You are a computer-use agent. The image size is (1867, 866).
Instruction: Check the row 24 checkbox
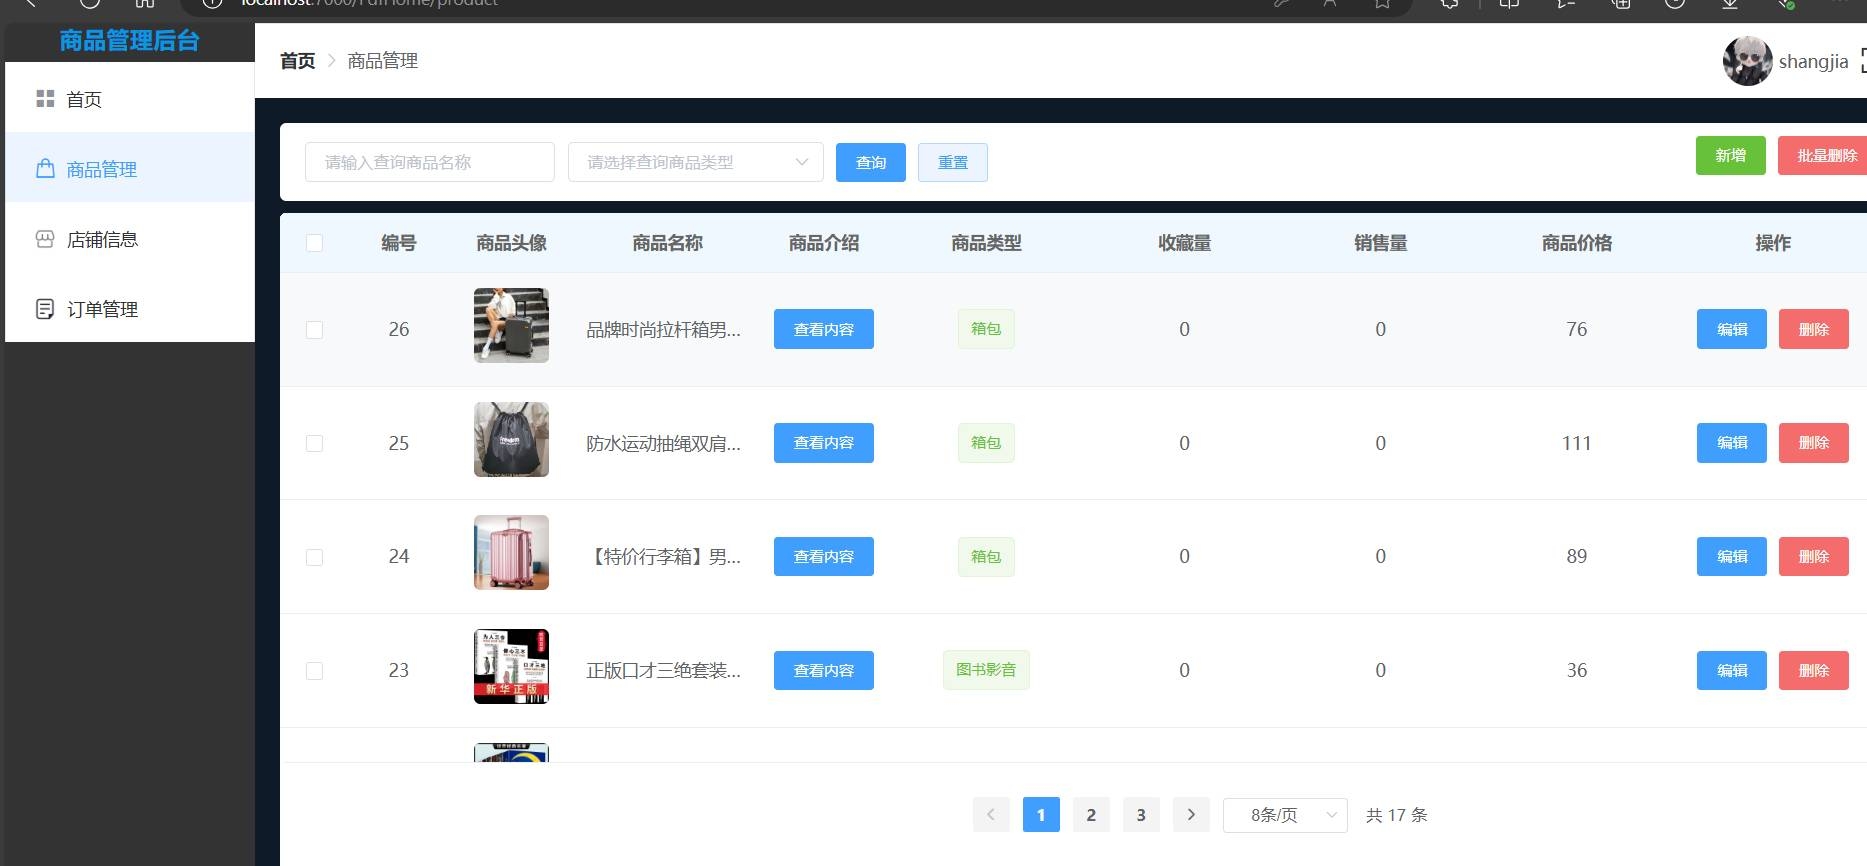point(314,557)
